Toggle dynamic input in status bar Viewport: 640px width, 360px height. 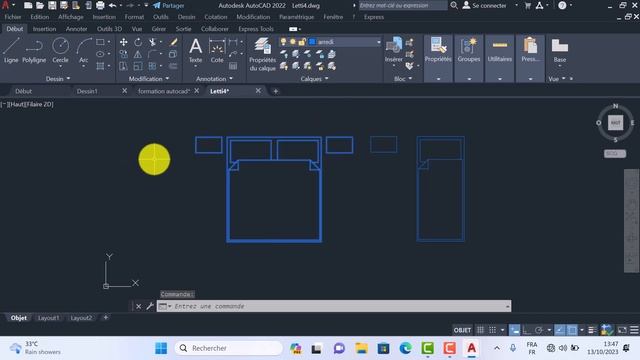point(514,330)
